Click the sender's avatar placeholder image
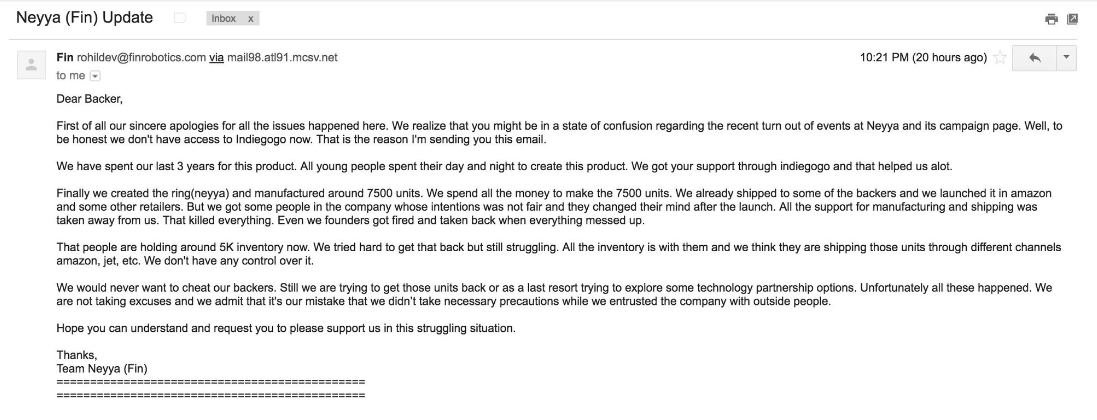Viewport: 1097px width, 420px height. pyautogui.click(x=31, y=64)
